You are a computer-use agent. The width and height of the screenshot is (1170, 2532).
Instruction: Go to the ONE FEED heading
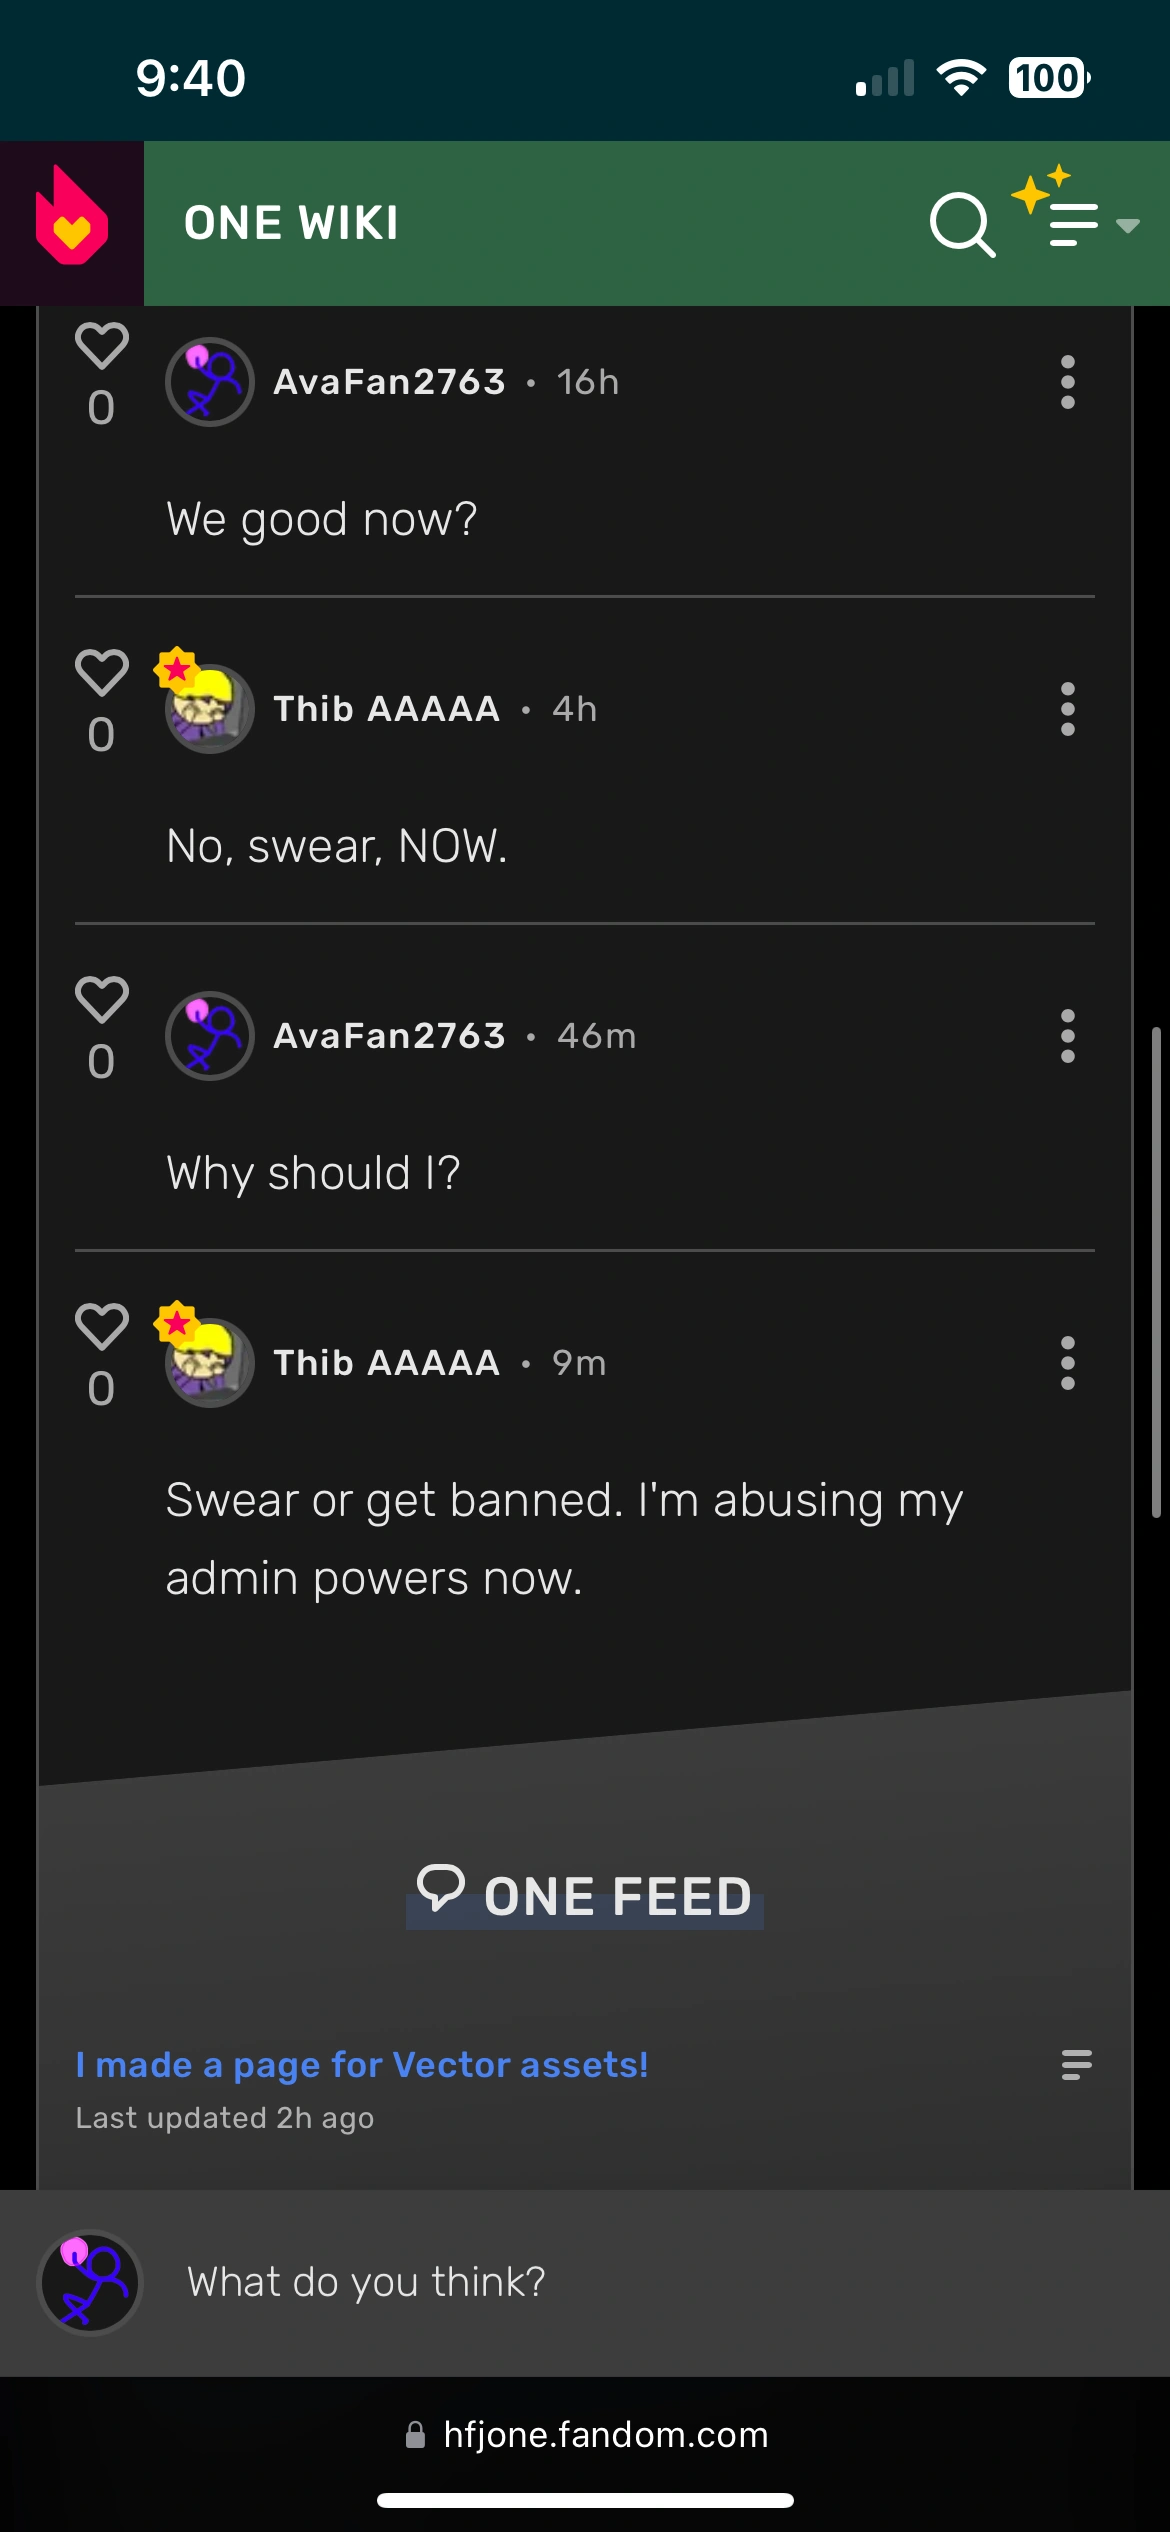(x=585, y=1896)
